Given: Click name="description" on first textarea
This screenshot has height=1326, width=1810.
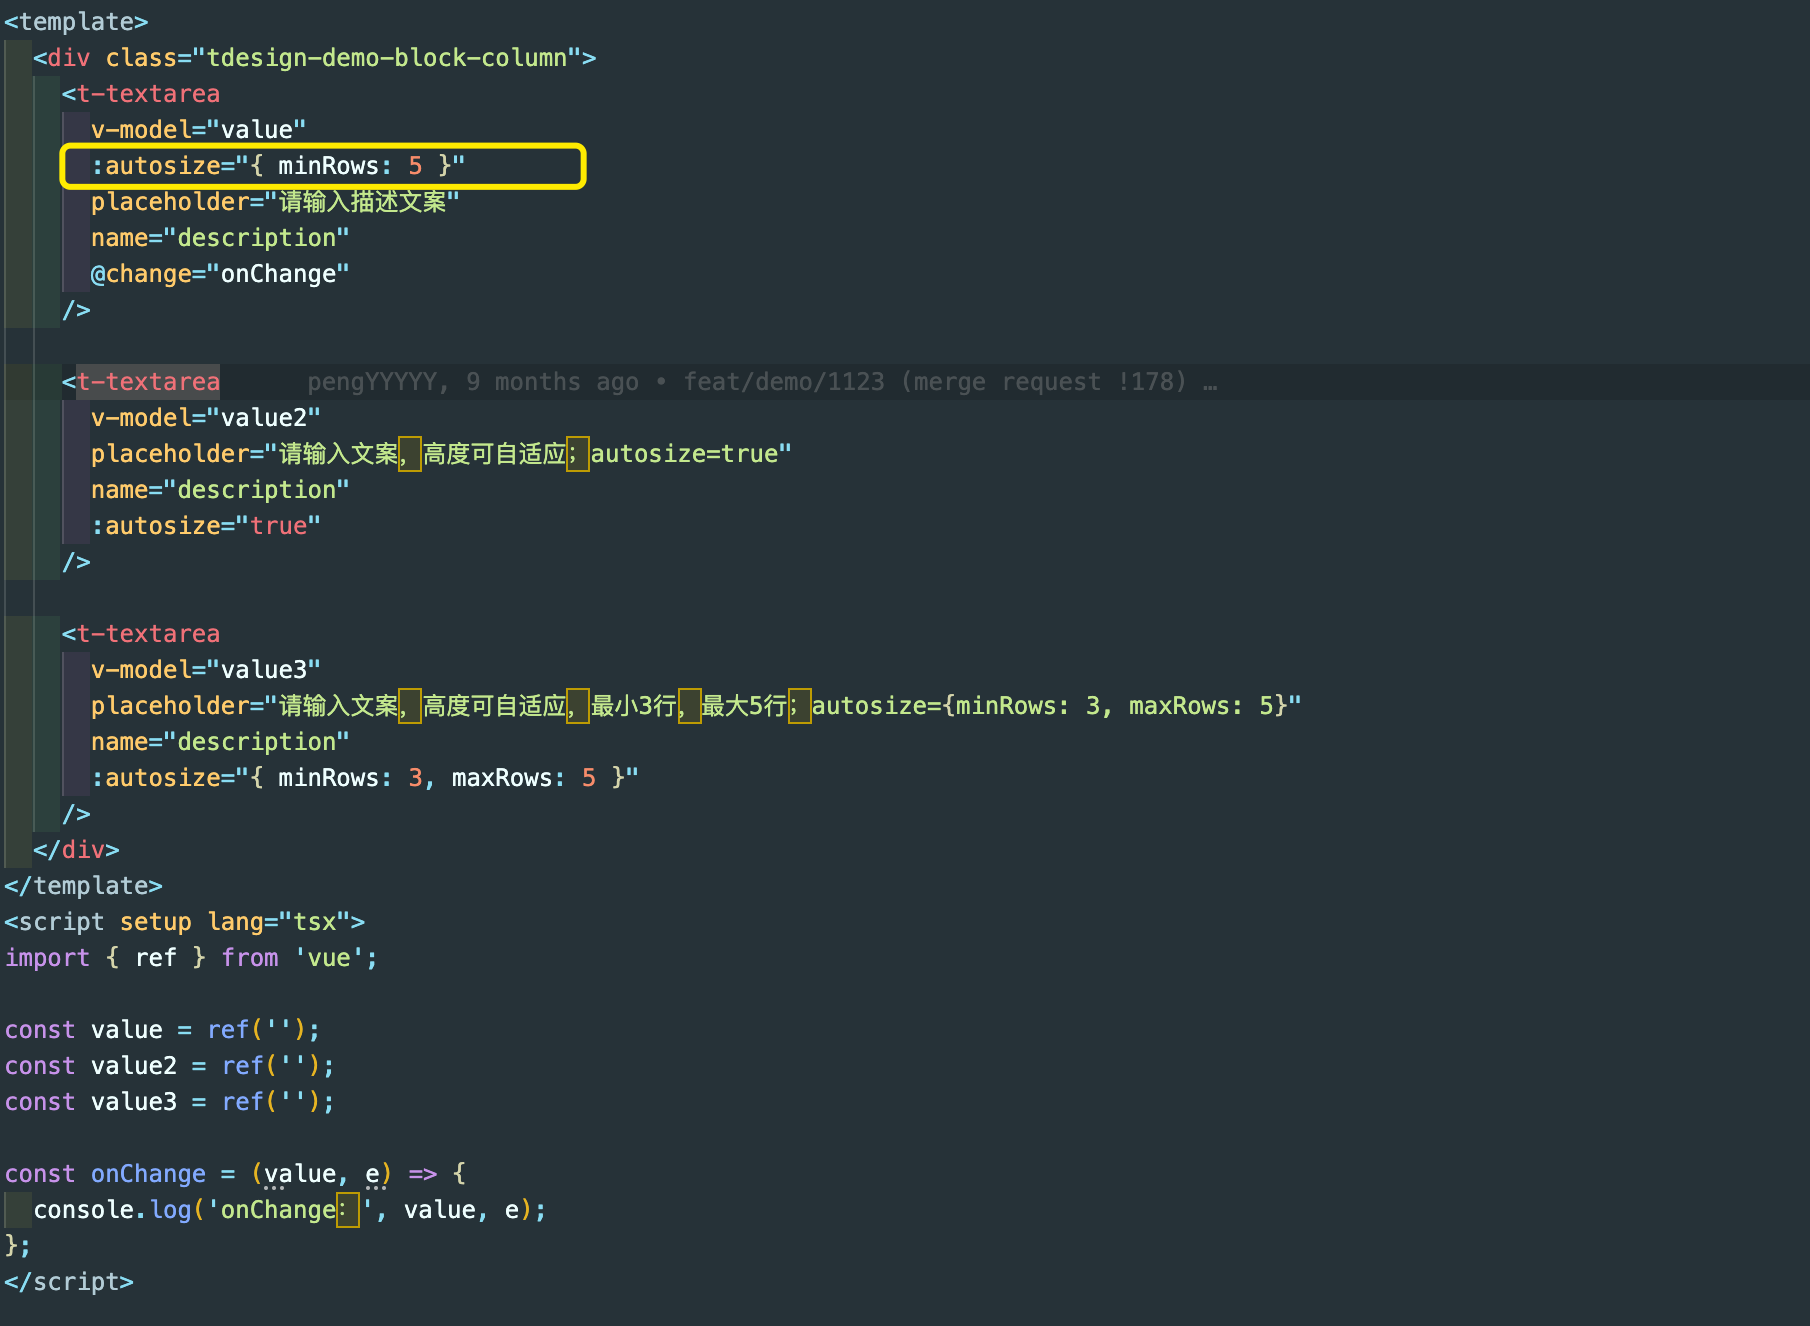Looking at the screenshot, I should coord(220,237).
